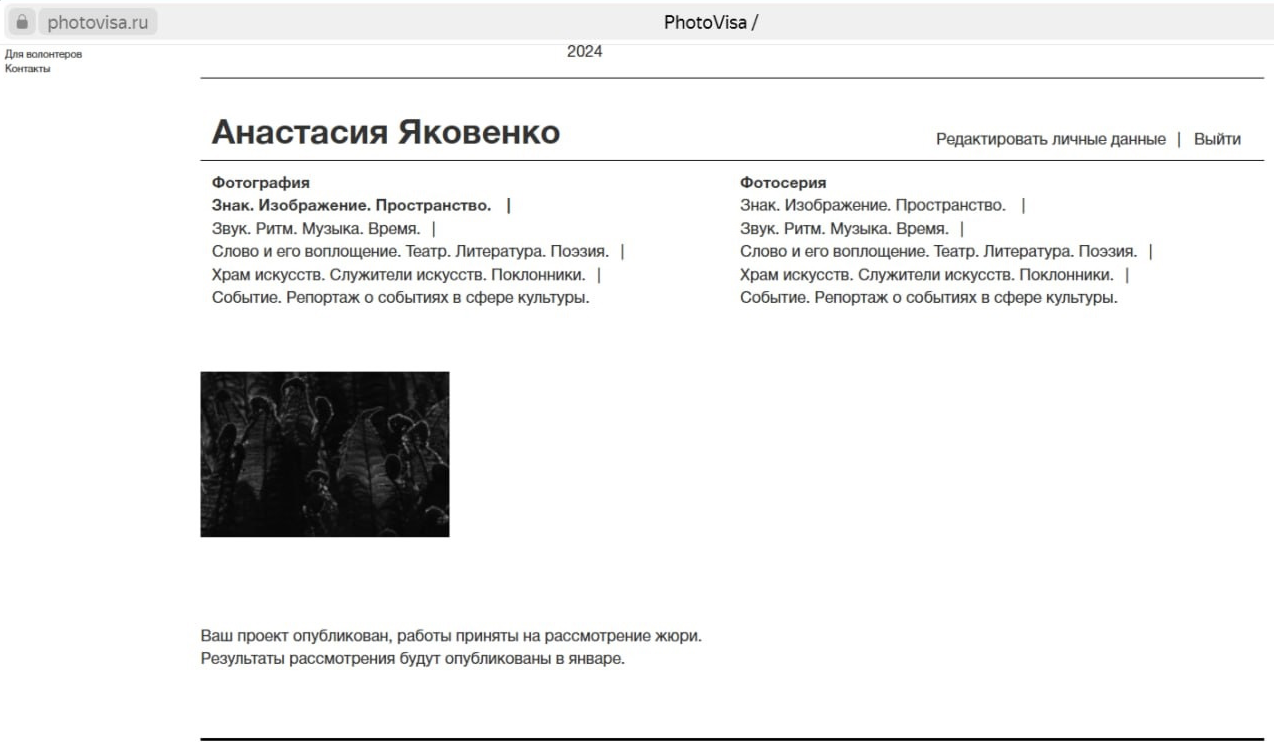Select "Знак. Изображение. Пространство." under Фотосерия
1274x746 pixels.
tap(872, 206)
